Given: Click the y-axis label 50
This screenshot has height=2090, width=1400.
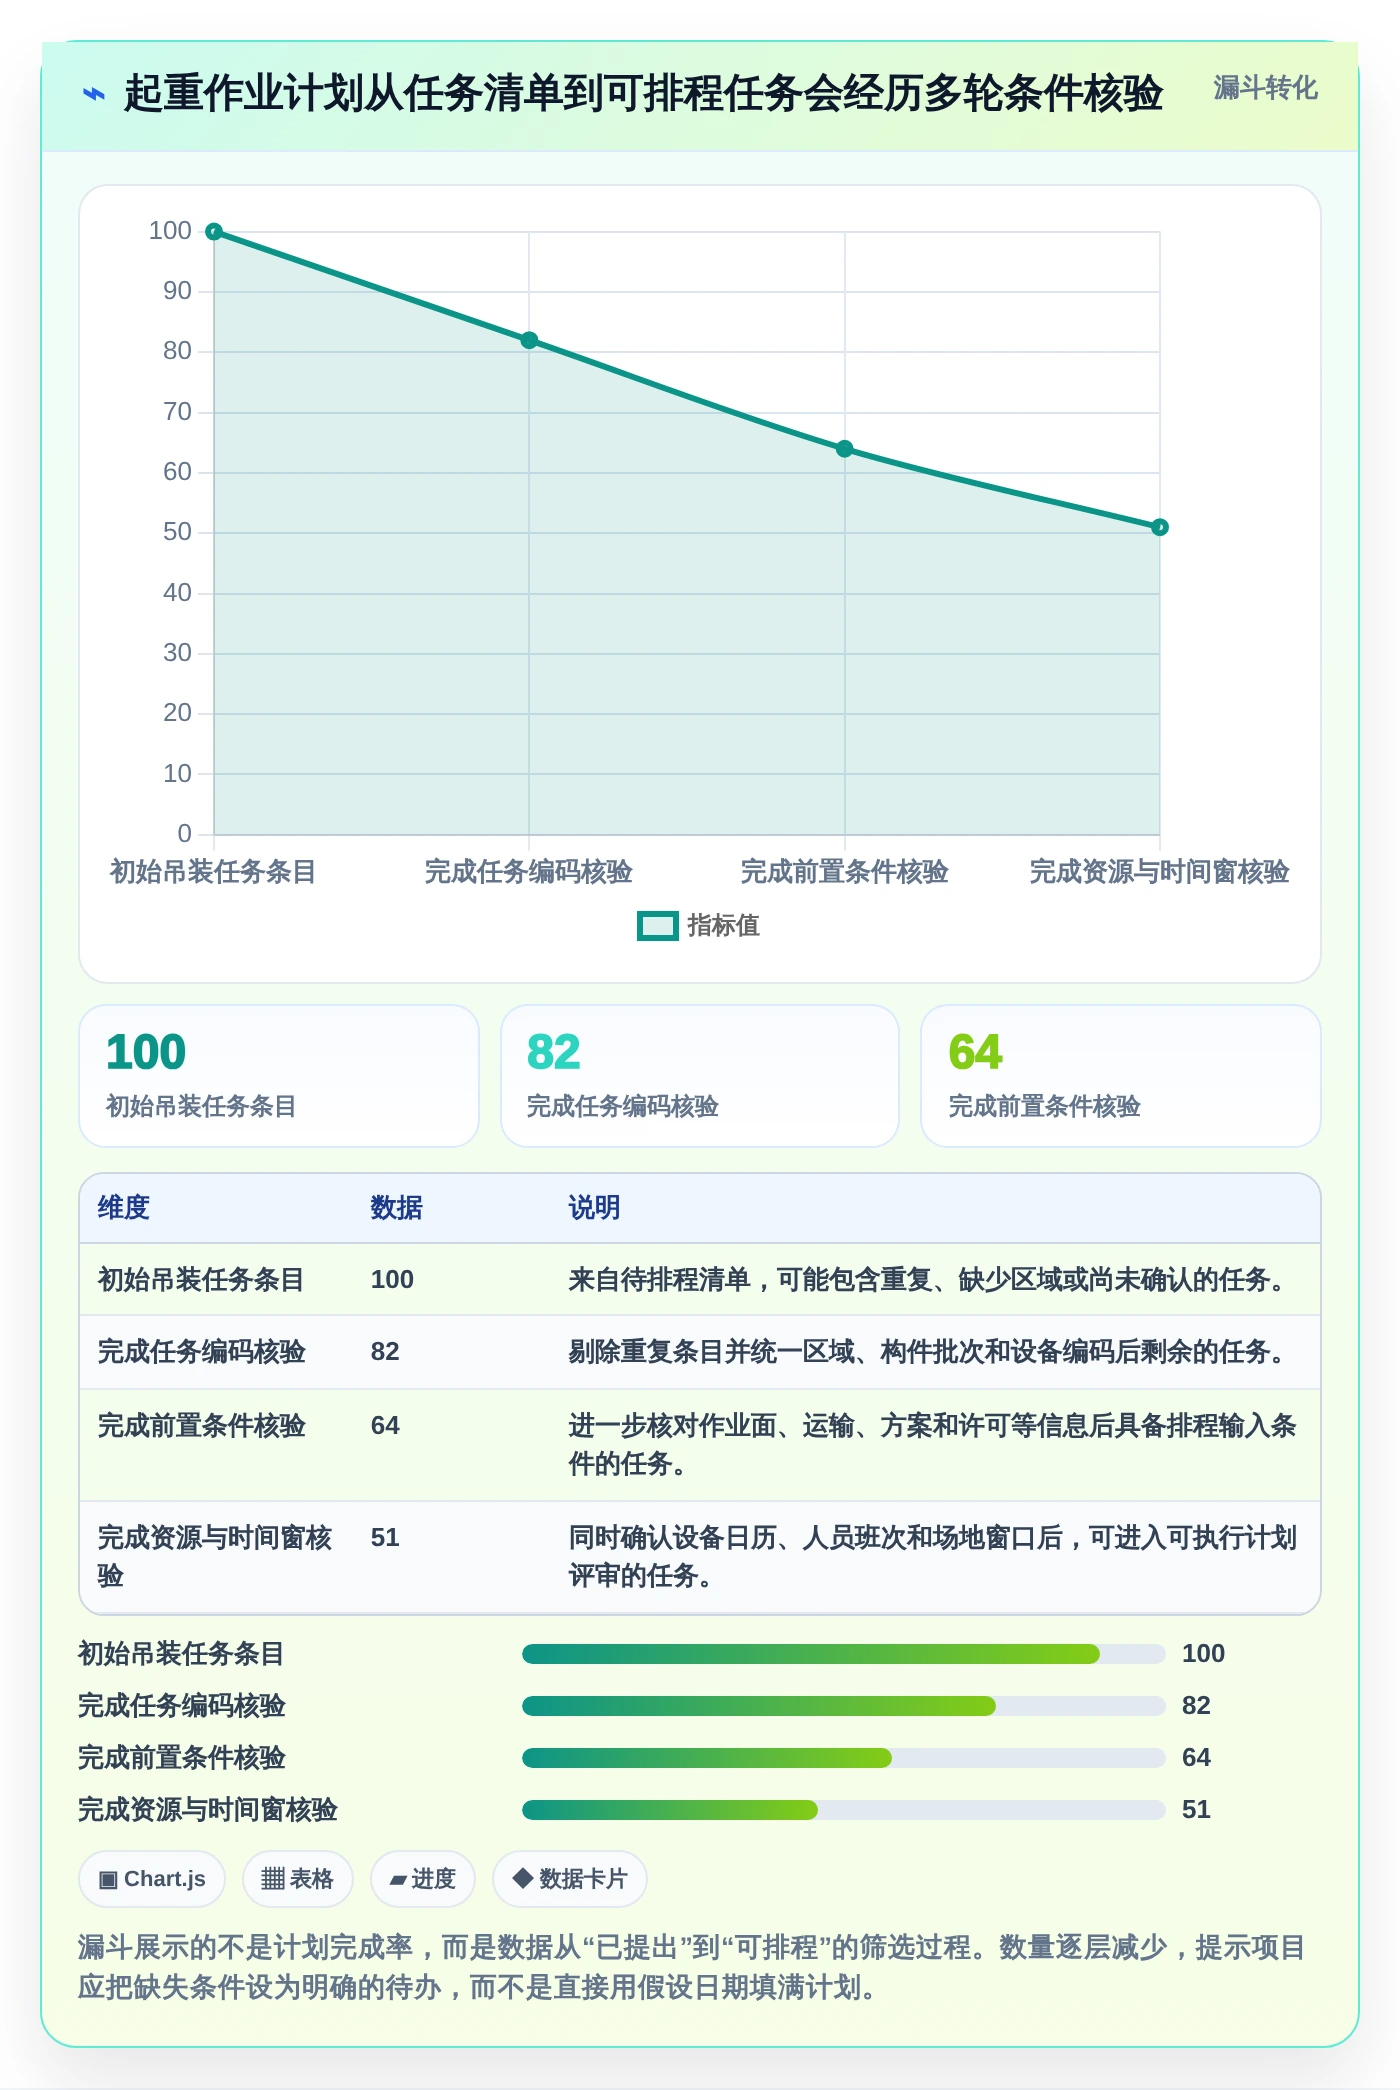Looking at the screenshot, I should coord(177,532).
